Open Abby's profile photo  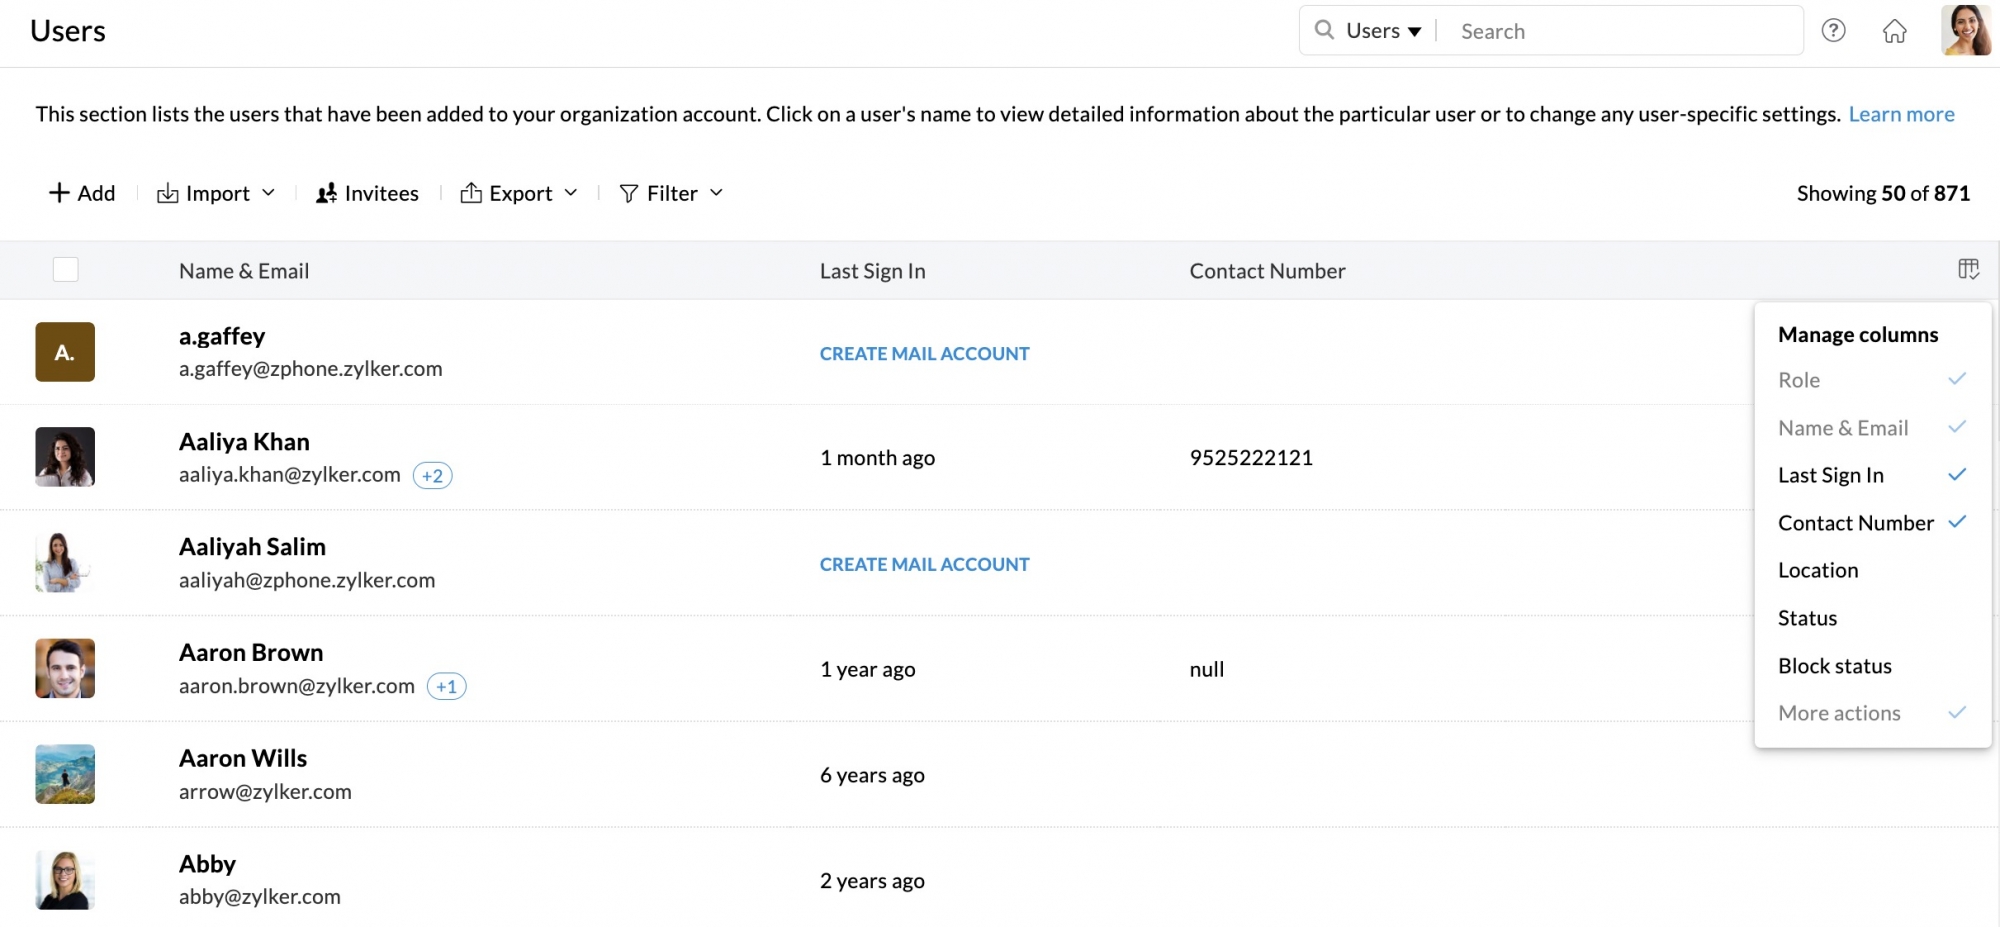coord(65,880)
